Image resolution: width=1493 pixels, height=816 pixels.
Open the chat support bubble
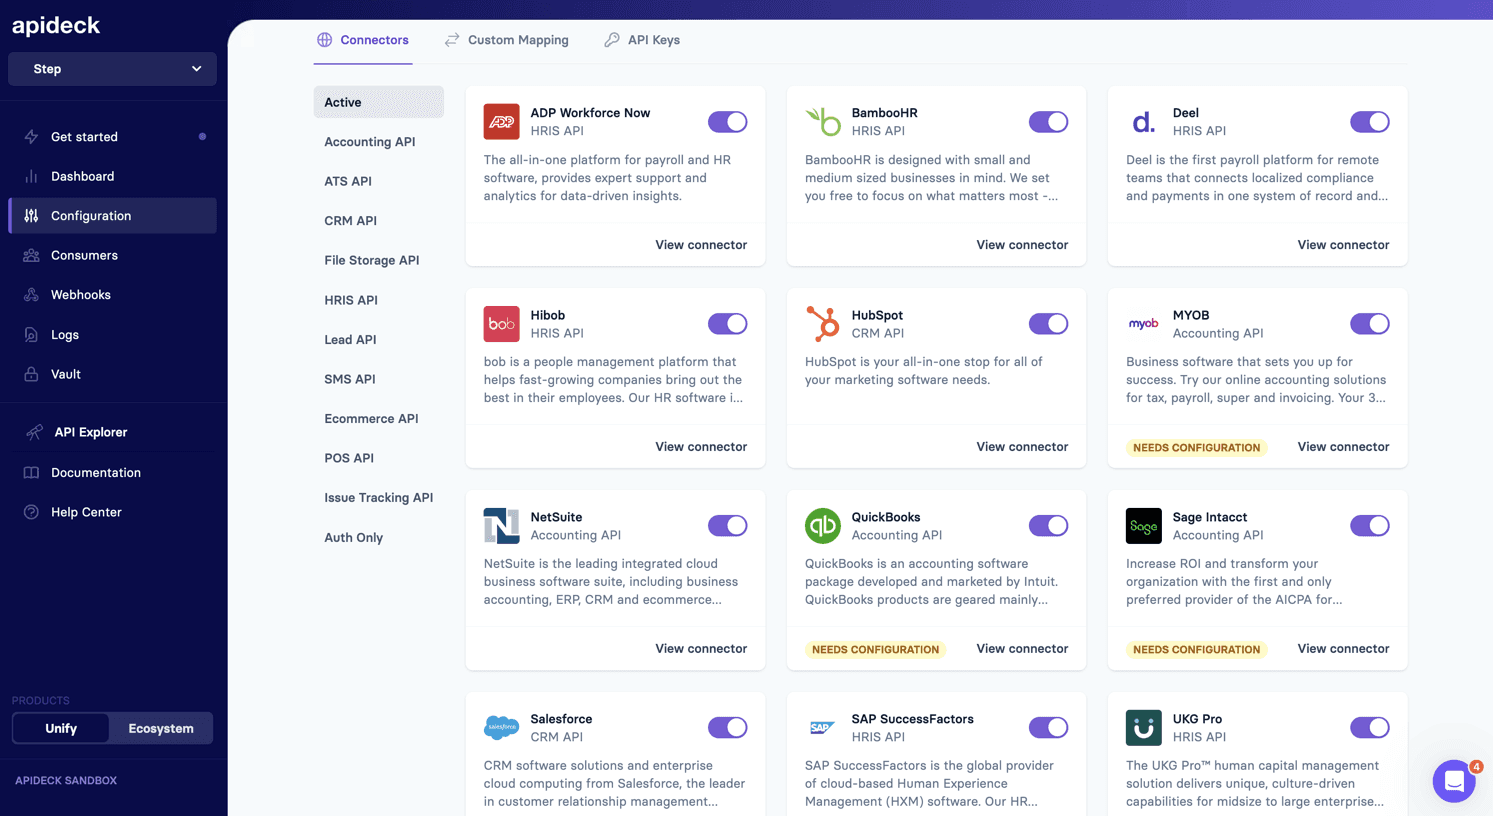1454,781
